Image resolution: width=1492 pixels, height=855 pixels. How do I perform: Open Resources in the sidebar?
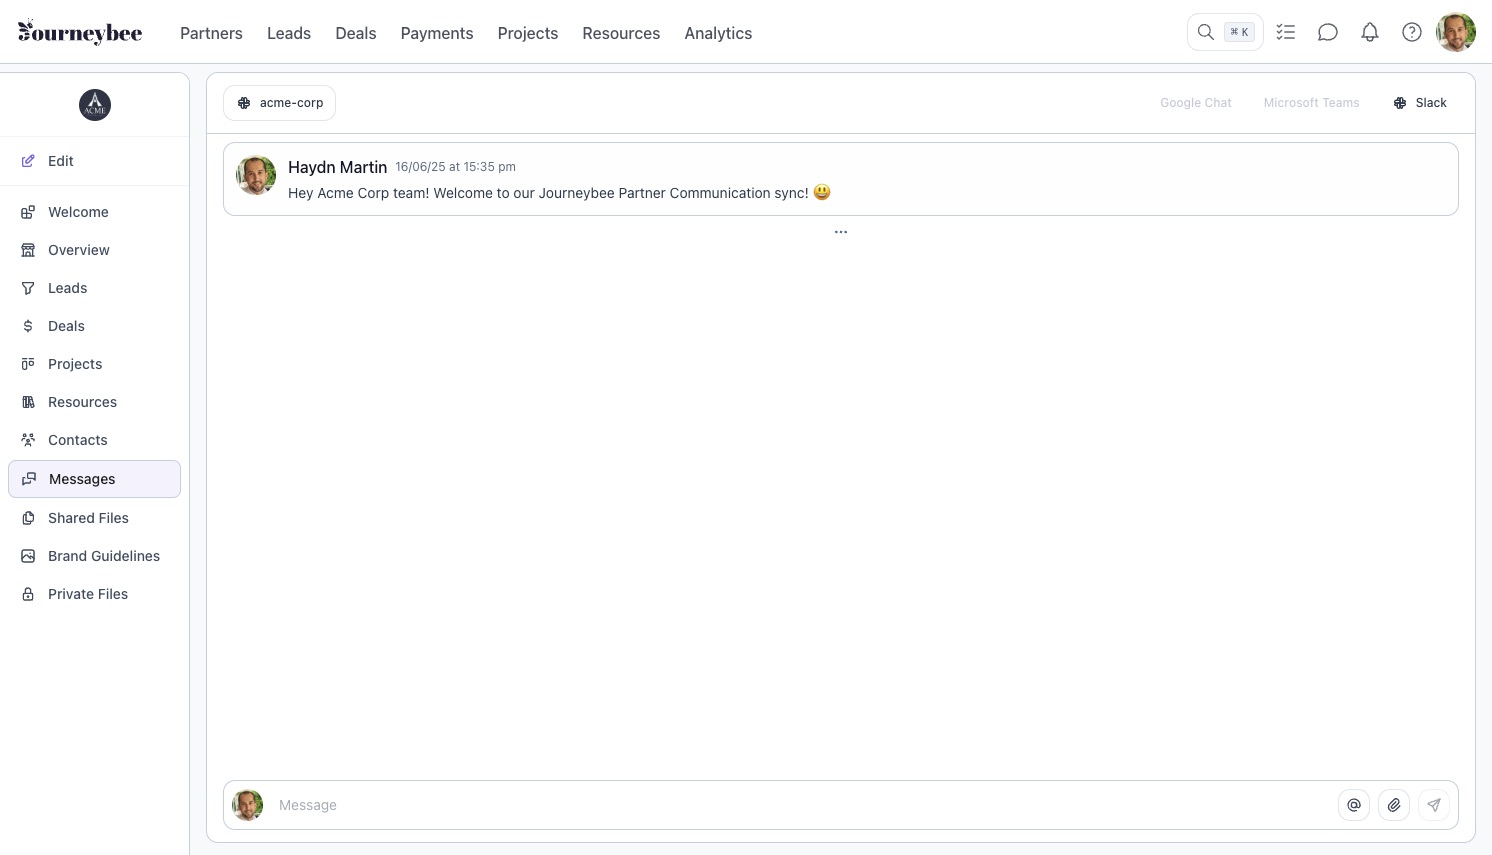(x=94, y=402)
